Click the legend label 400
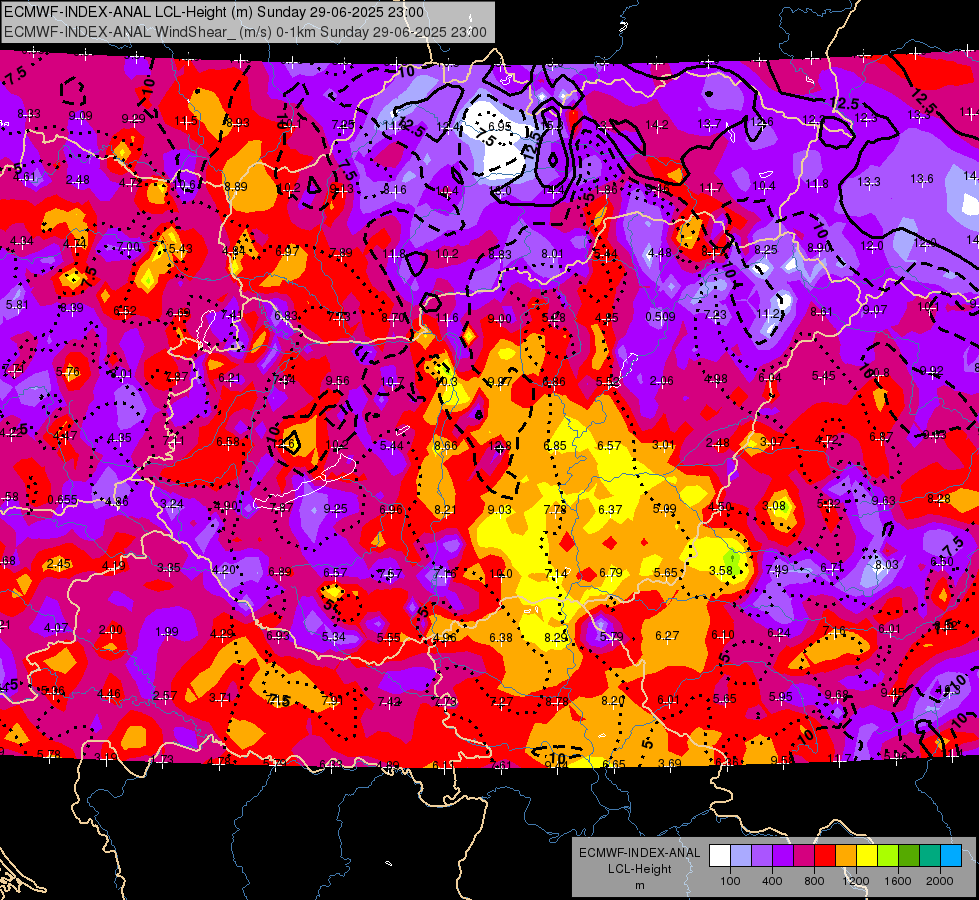 772,881
